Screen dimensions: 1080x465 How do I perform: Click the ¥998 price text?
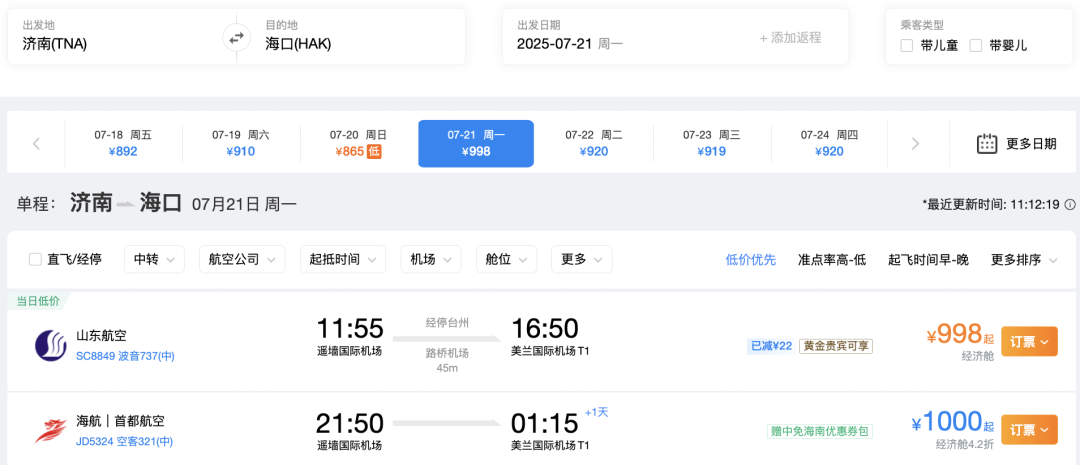pyautogui.click(x=960, y=335)
